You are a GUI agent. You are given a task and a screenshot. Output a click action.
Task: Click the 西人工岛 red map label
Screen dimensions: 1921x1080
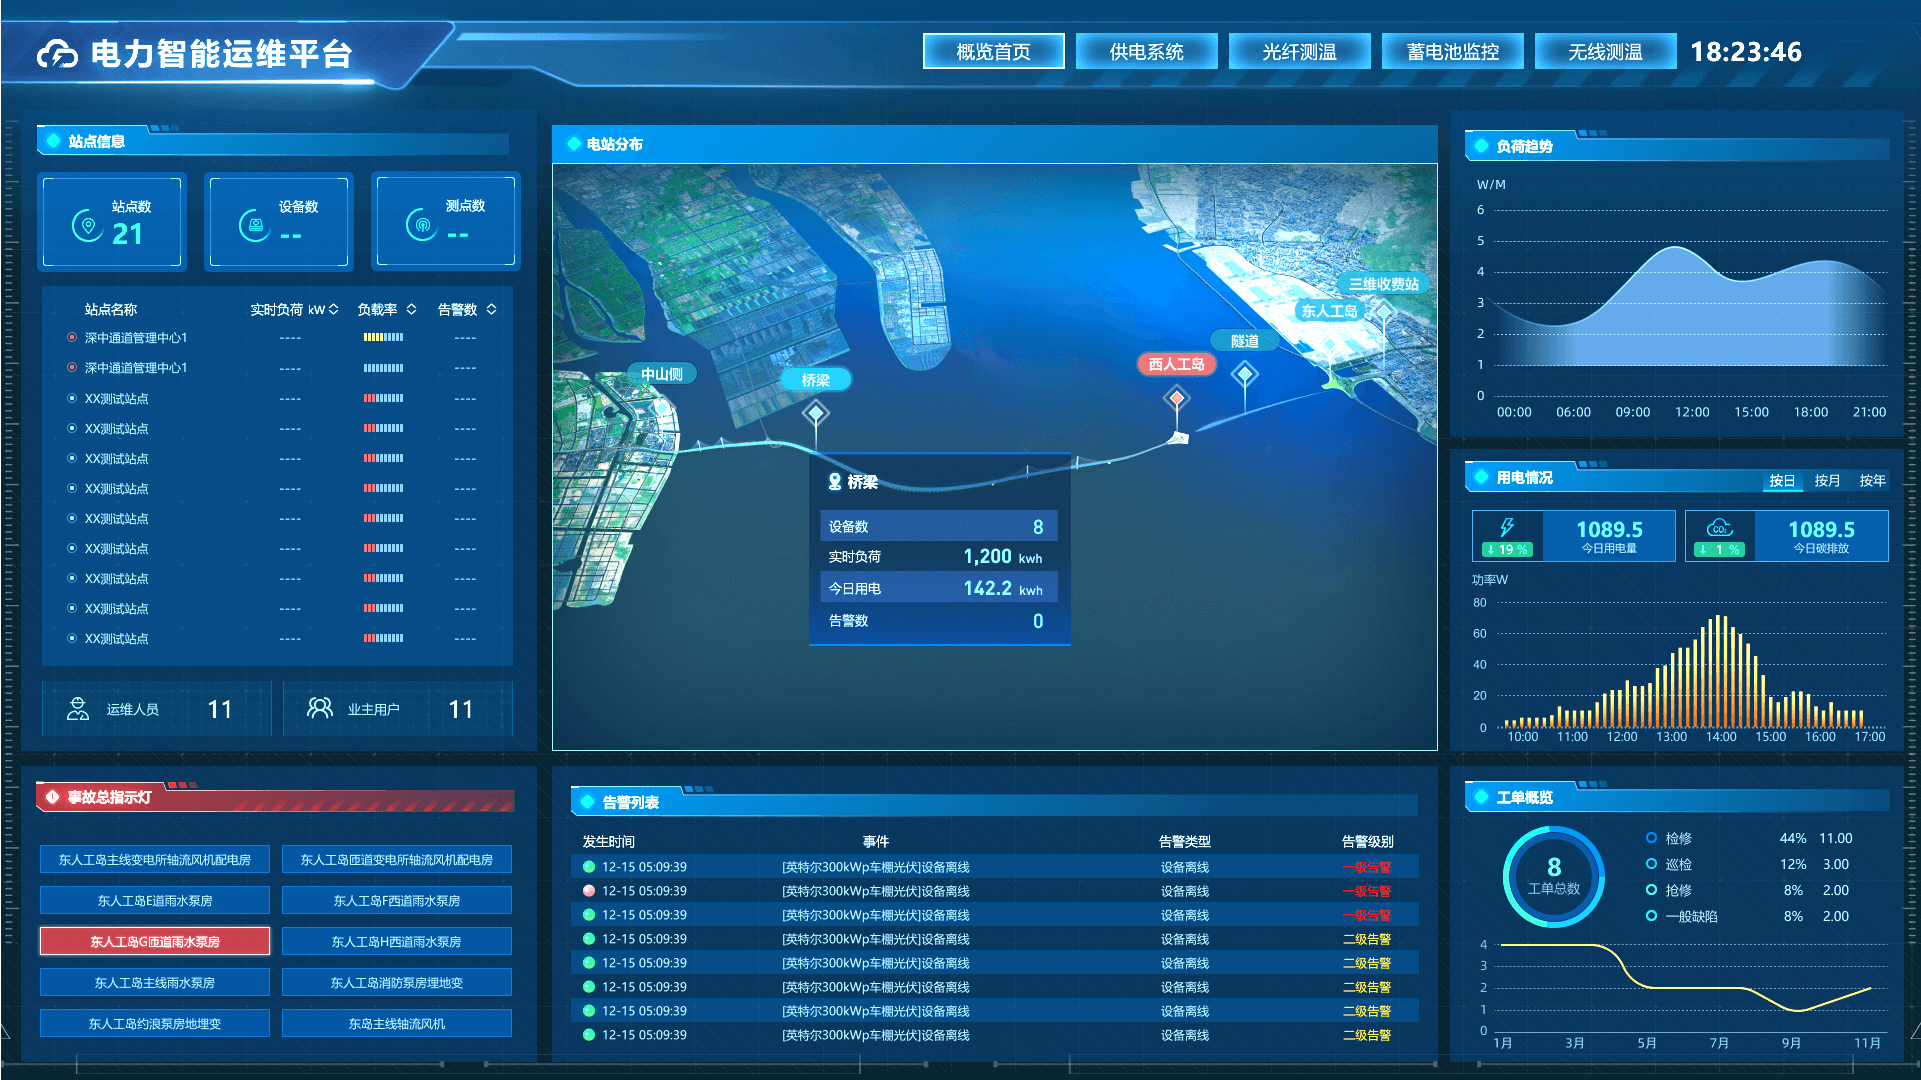pos(1176,364)
